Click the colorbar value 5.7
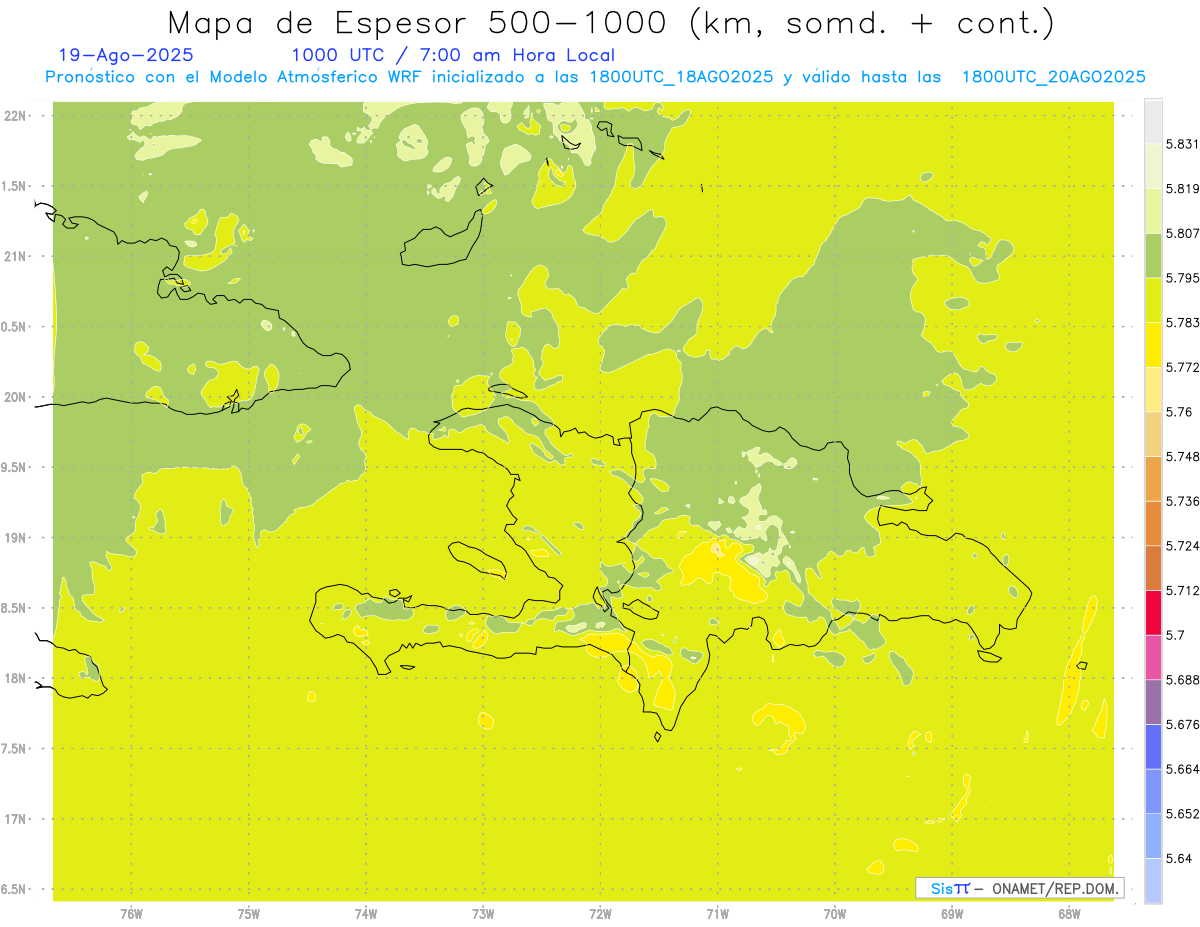This screenshot has height=927, width=1200. (1175, 635)
